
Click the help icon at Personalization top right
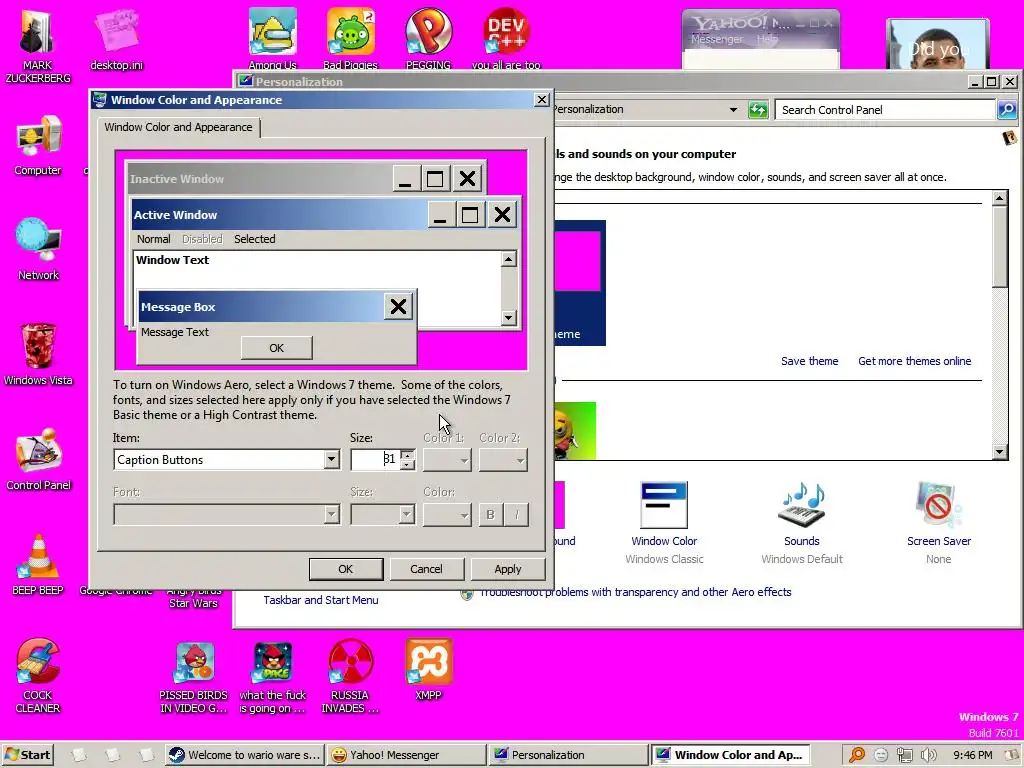pos(1010,138)
